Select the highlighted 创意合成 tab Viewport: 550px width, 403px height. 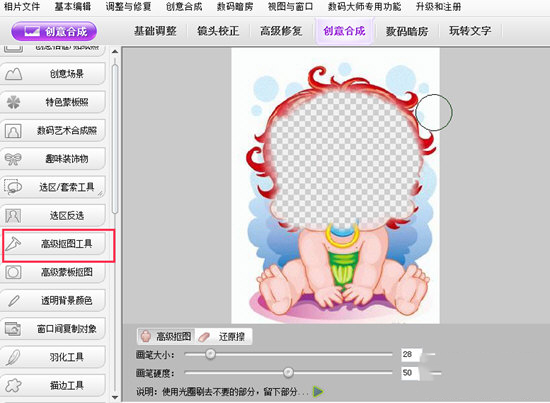[344, 31]
